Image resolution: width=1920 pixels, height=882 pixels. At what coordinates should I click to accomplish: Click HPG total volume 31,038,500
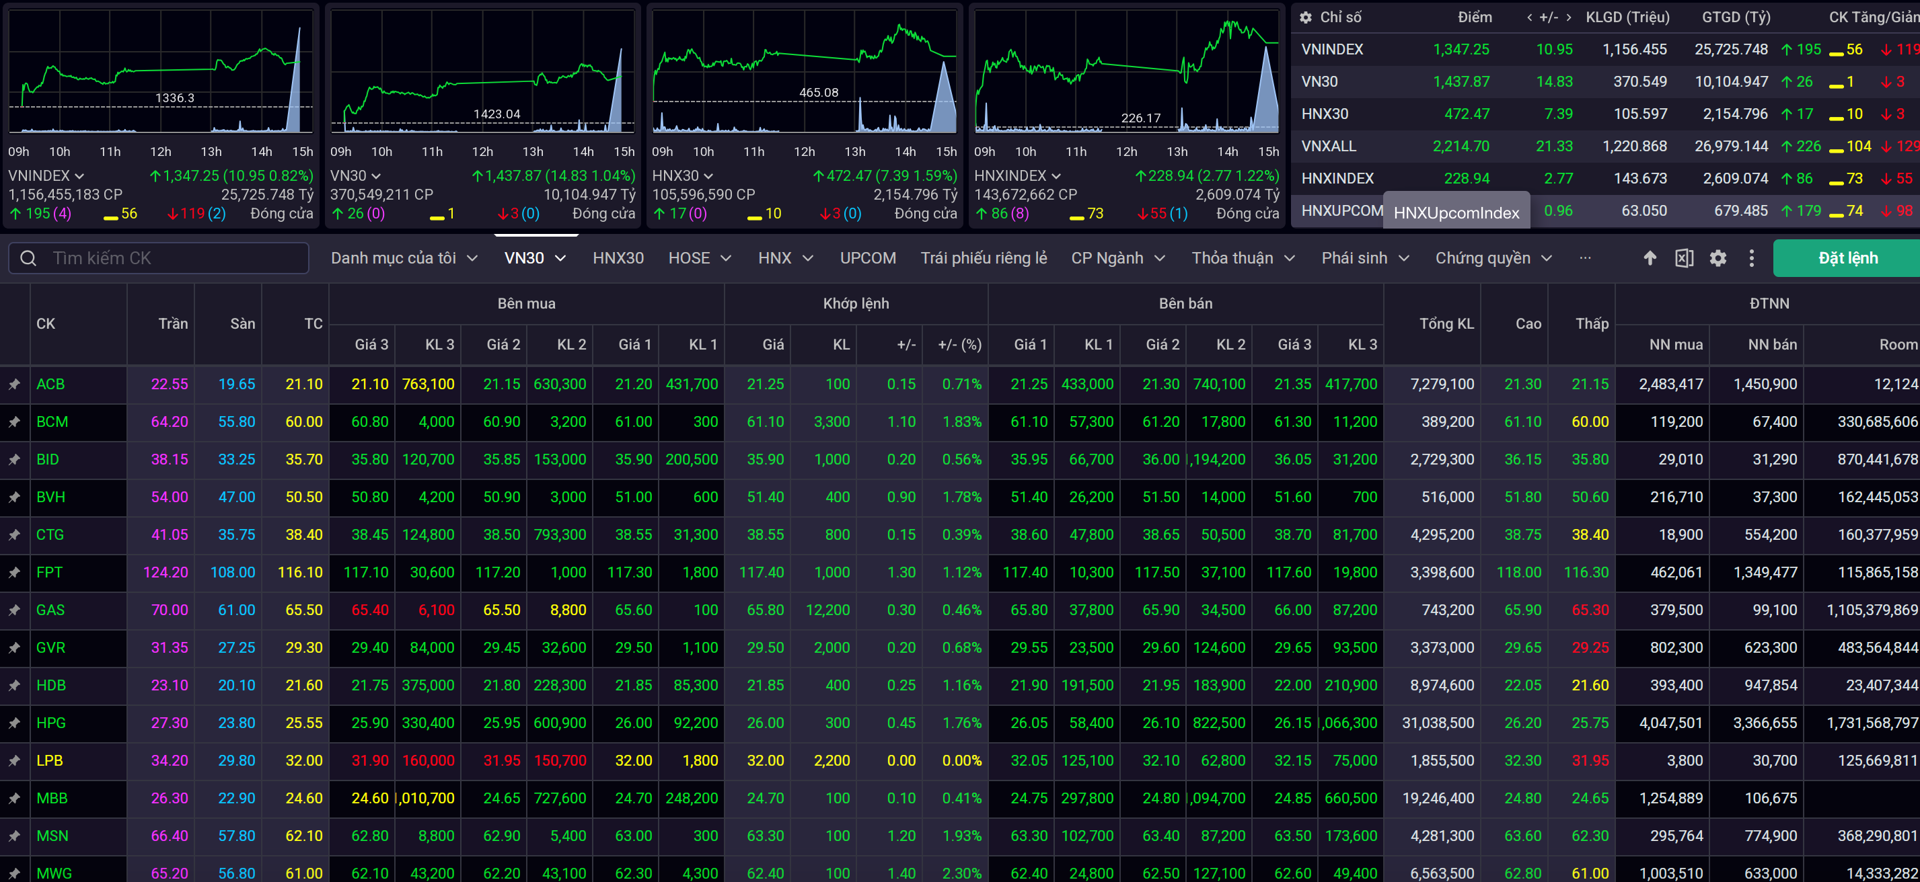1438,723
